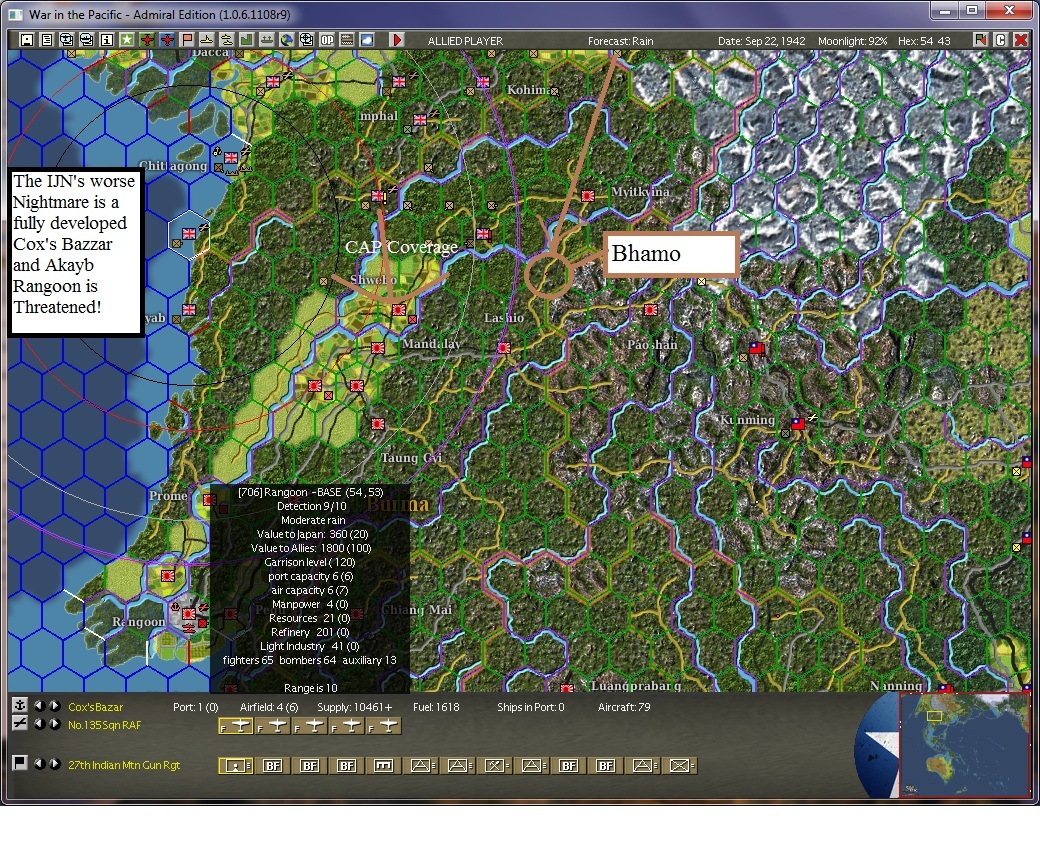
Task: Click the Kunming base flag
Action: coord(798,423)
